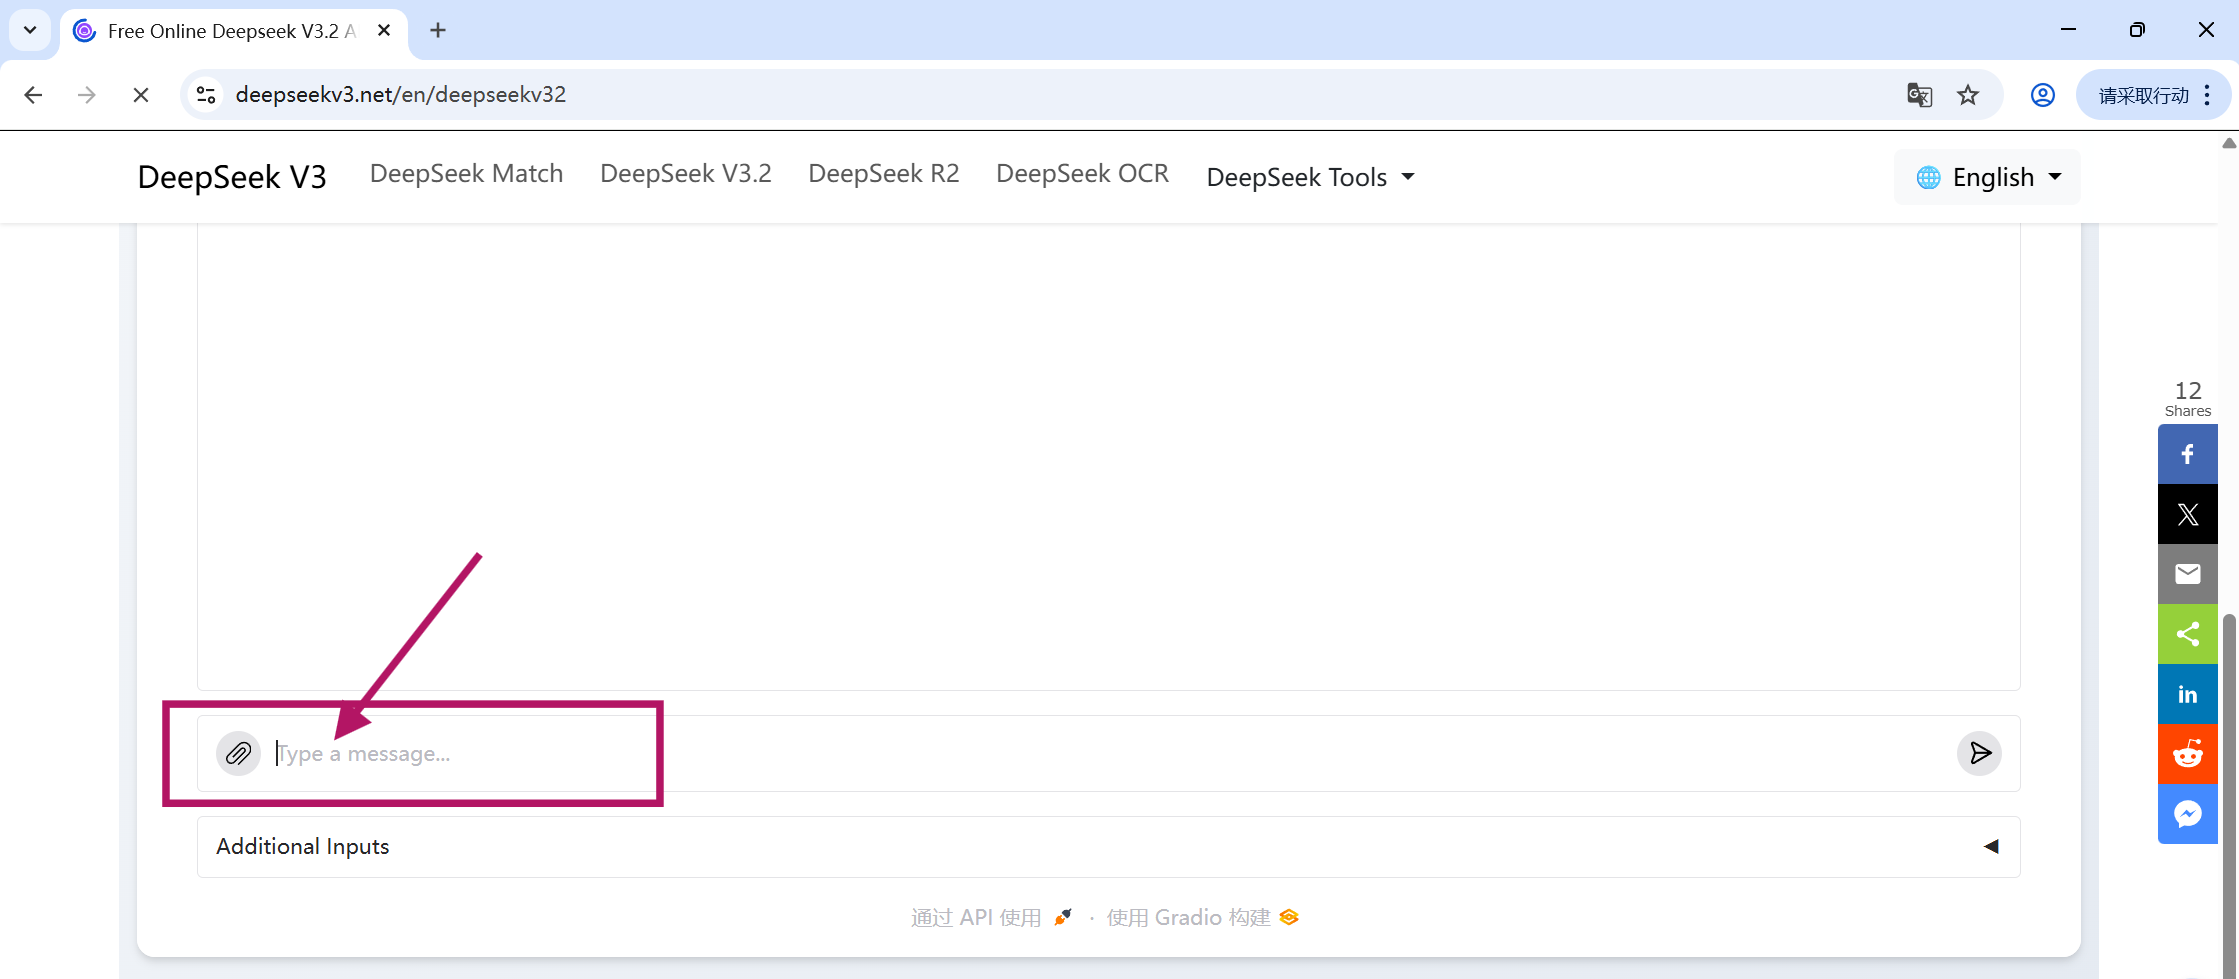This screenshot has height=979, width=2239.
Task: Open the DeepSeek OCR nav link
Action: pos(1083,173)
